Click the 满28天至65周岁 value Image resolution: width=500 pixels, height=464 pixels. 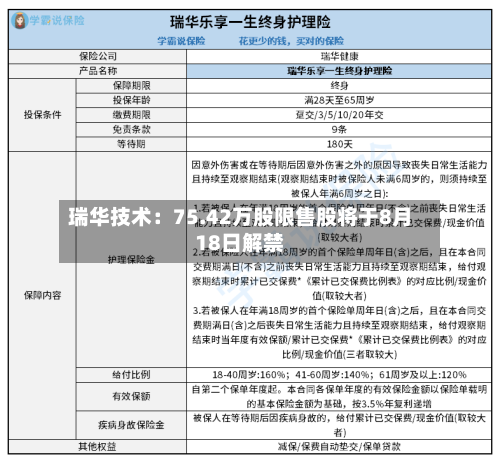coord(339,100)
